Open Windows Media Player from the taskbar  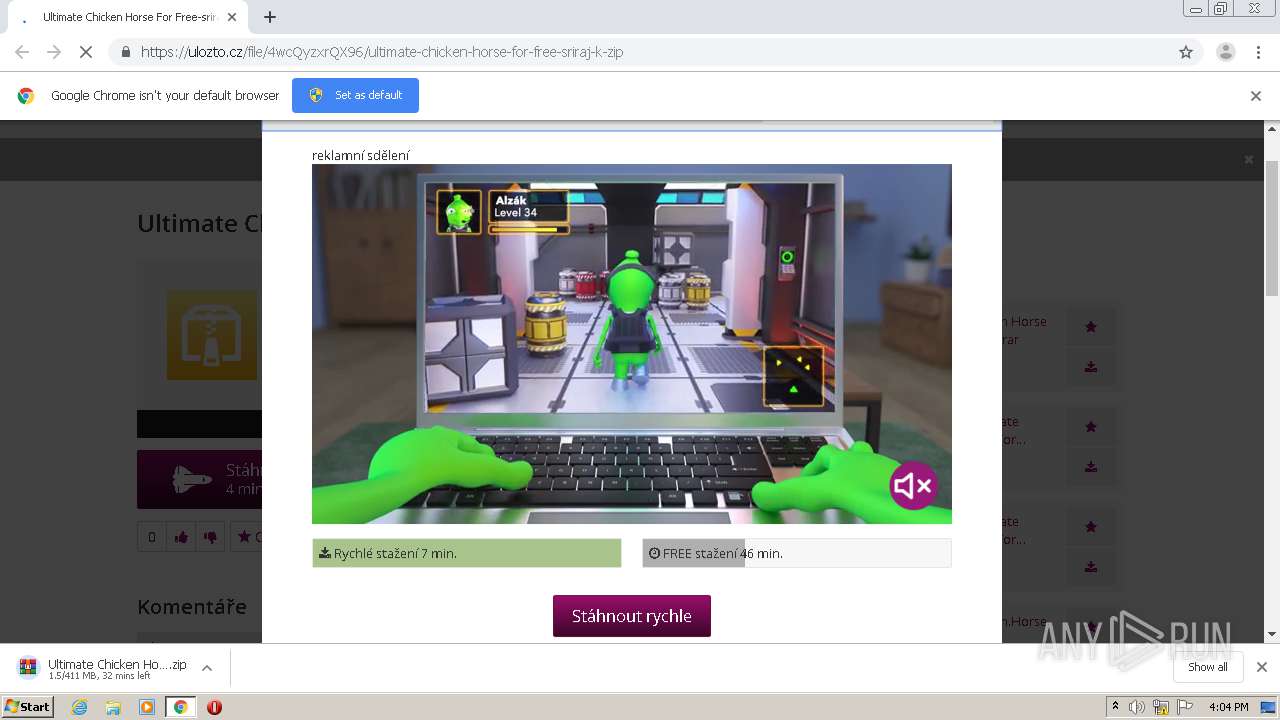tap(147, 707)
